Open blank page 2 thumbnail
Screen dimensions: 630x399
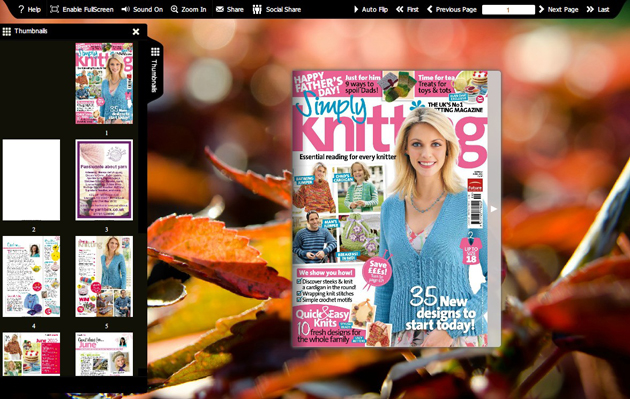pyautogui.click(x=31, y=180)
